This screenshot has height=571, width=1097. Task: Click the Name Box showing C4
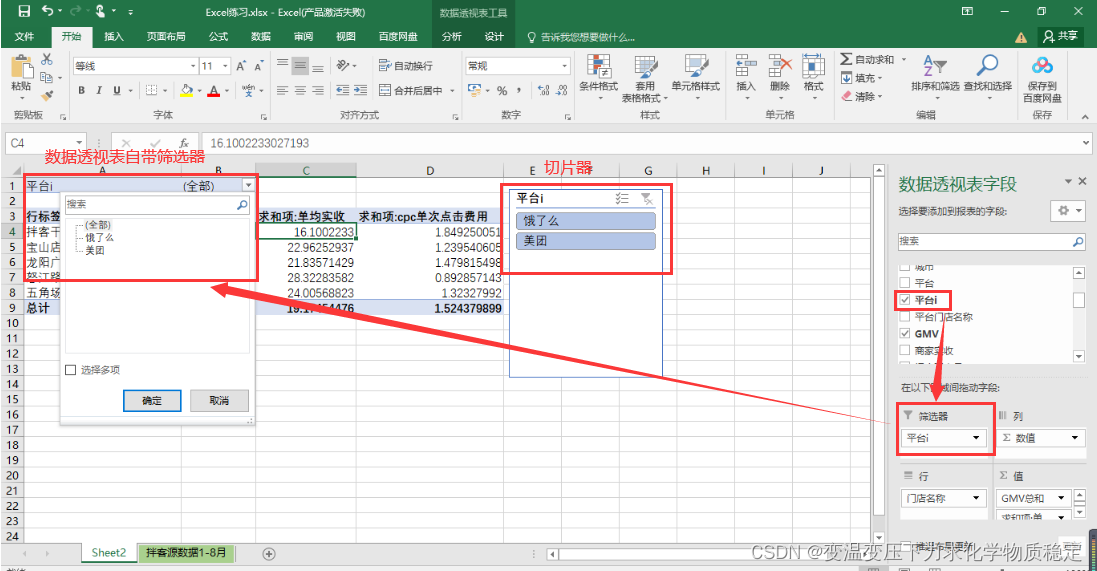click(x=45, y=143)
